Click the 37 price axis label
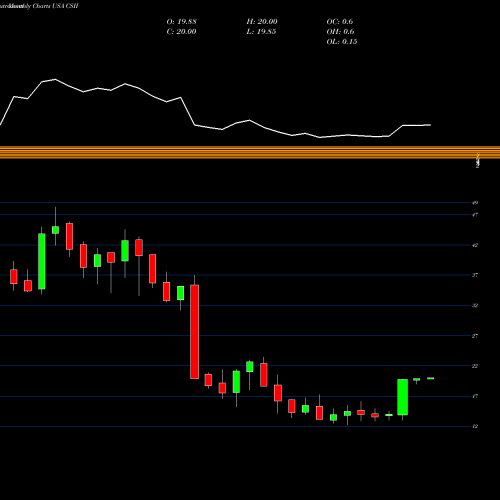 point(475,275)
